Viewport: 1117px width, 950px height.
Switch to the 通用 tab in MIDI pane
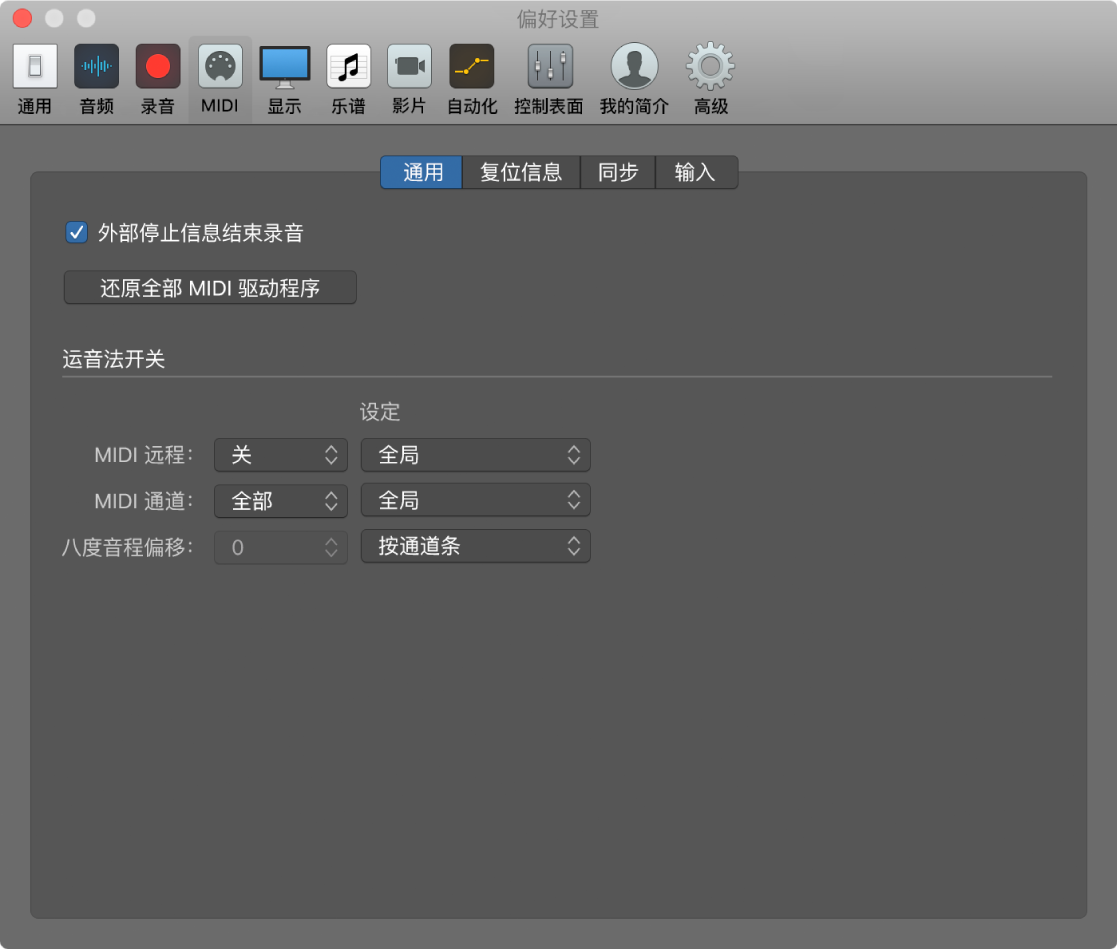[422, 172]
